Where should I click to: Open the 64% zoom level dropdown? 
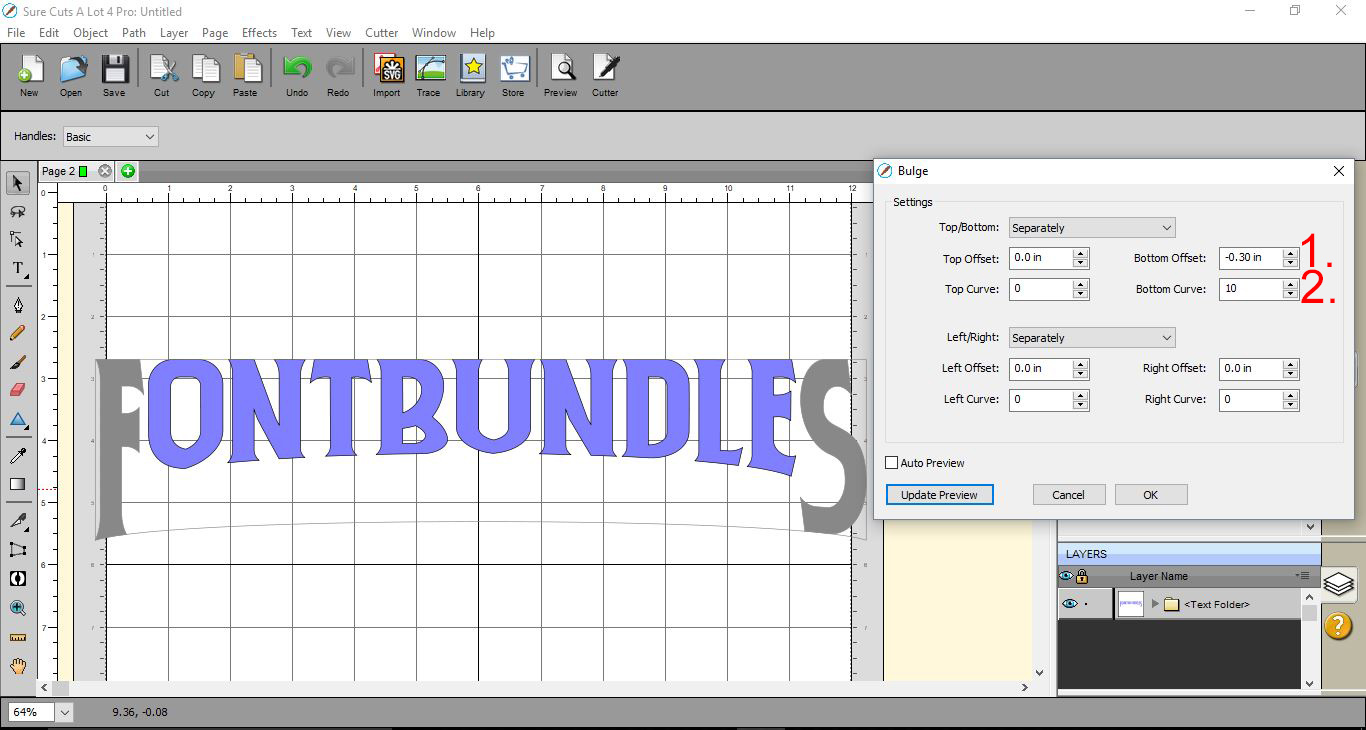(66, 712)
